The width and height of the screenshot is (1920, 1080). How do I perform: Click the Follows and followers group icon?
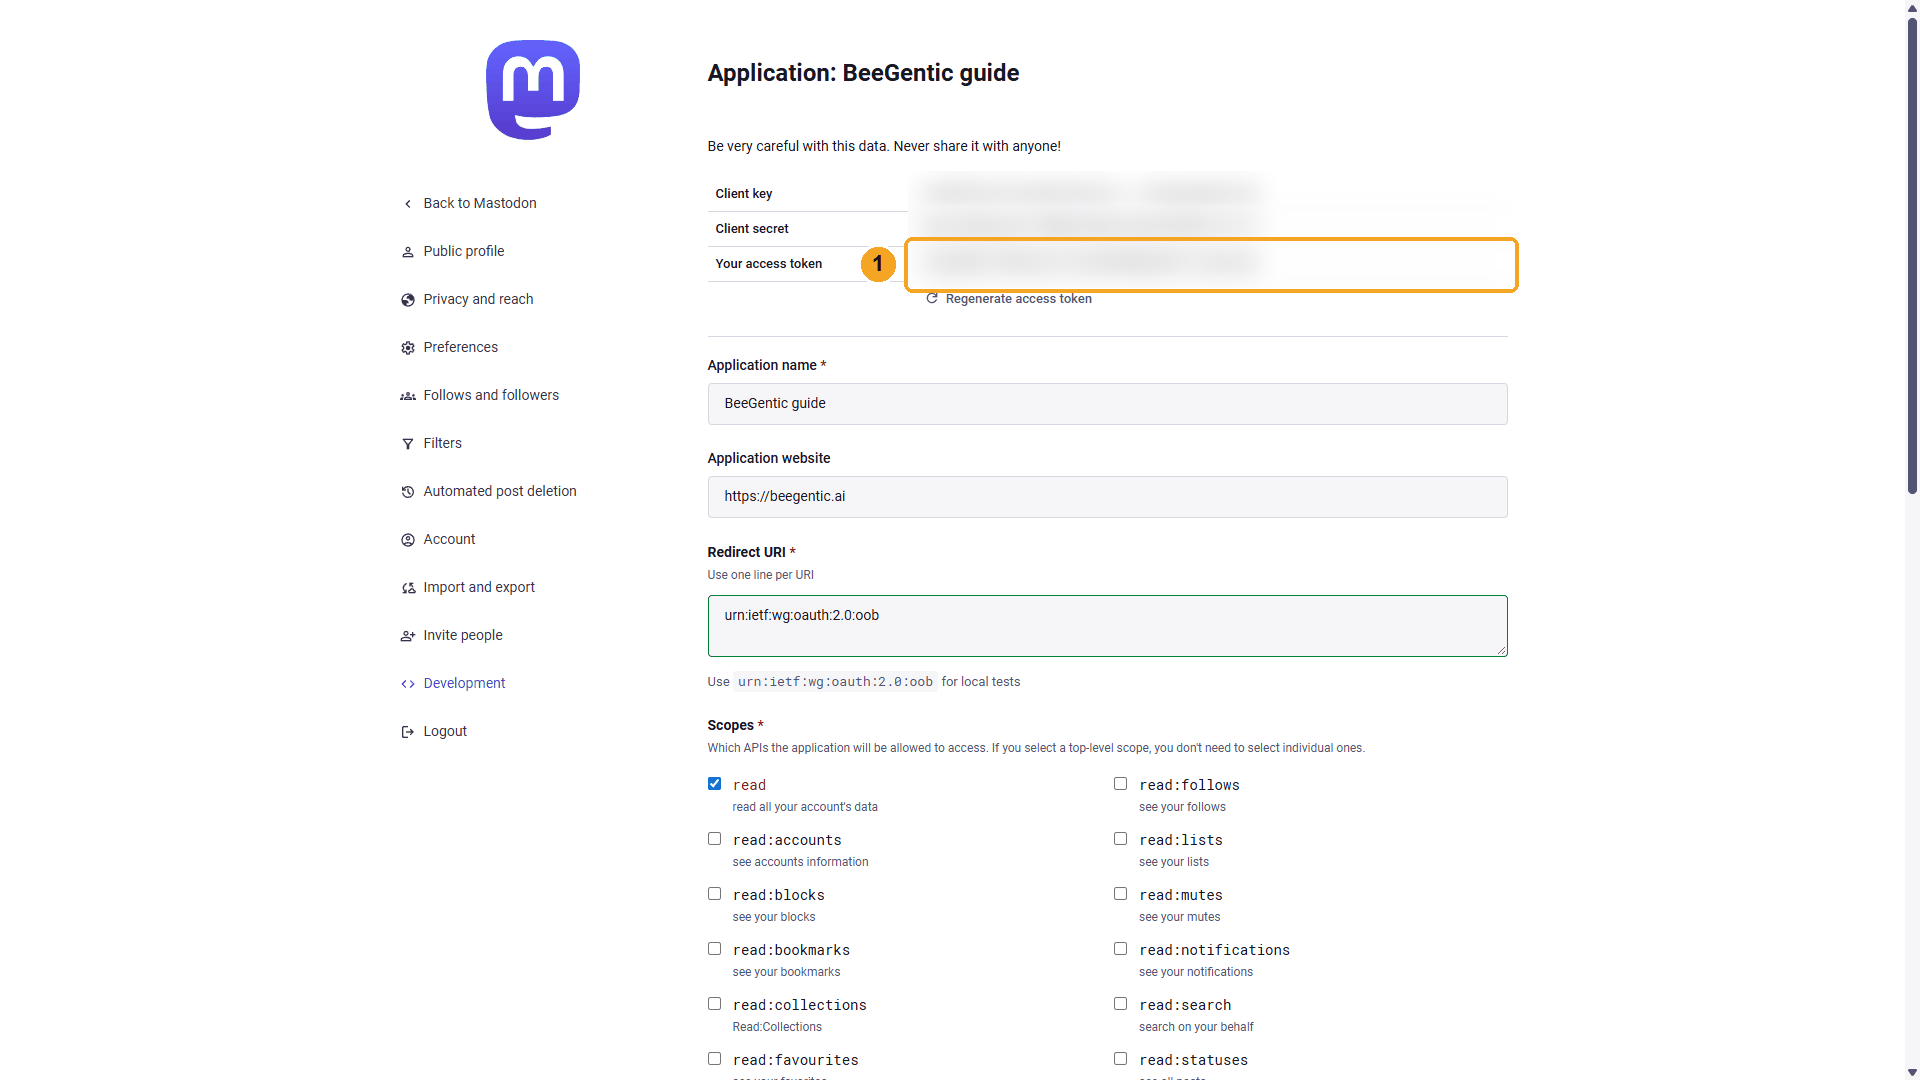[x=408, y=396]
